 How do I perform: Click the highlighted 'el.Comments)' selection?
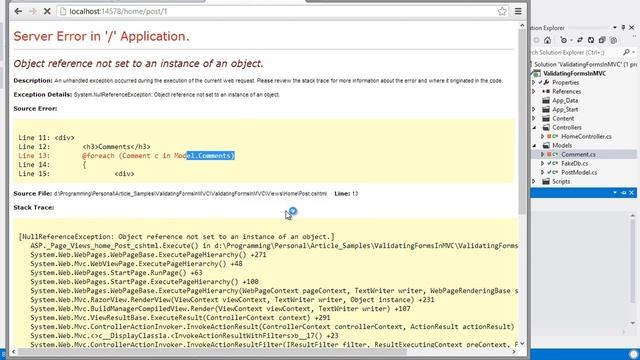tap(211, 156)
